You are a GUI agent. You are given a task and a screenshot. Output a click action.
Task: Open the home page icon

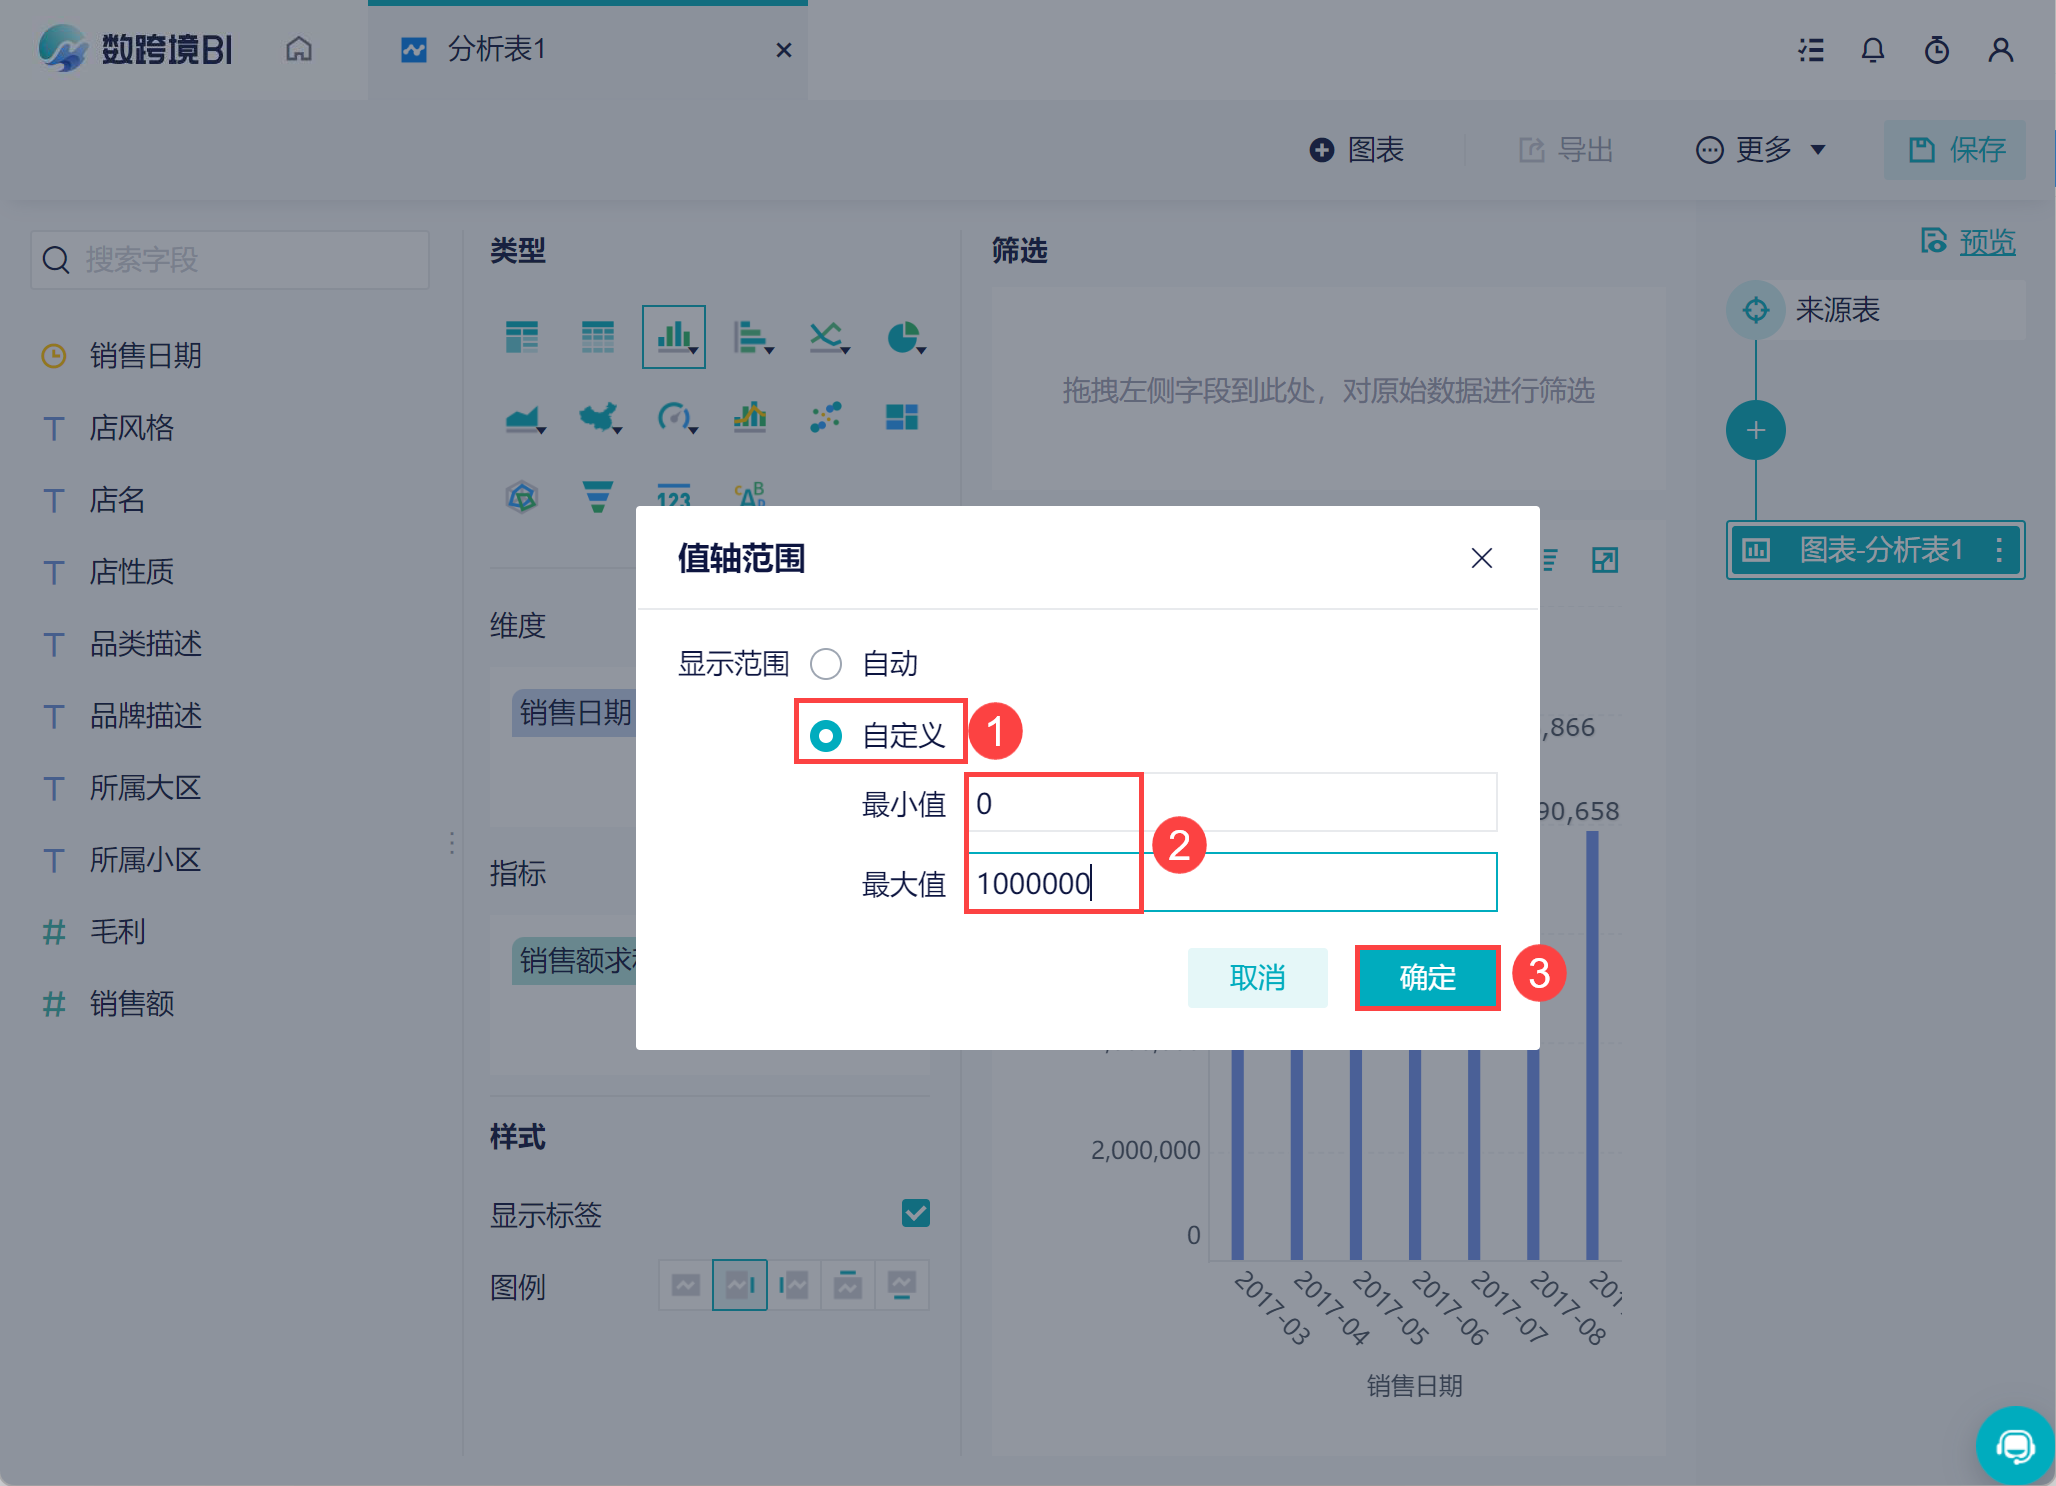coord(299,49)
